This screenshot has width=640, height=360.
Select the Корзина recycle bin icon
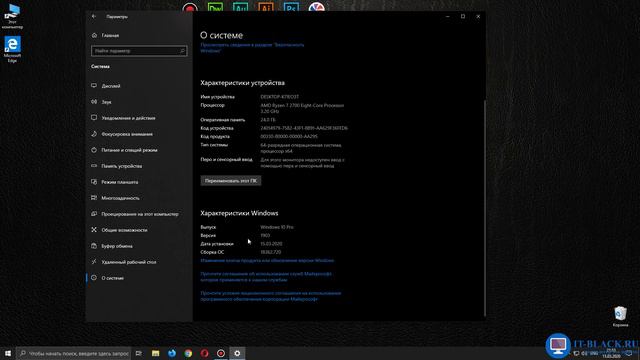point(620,317)
